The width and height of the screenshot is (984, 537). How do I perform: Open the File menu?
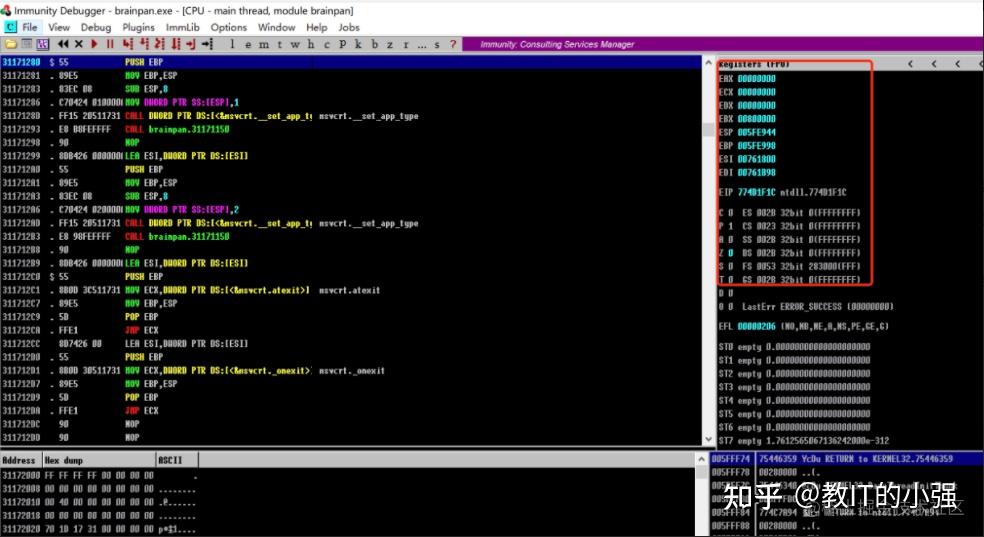[29, 27]
